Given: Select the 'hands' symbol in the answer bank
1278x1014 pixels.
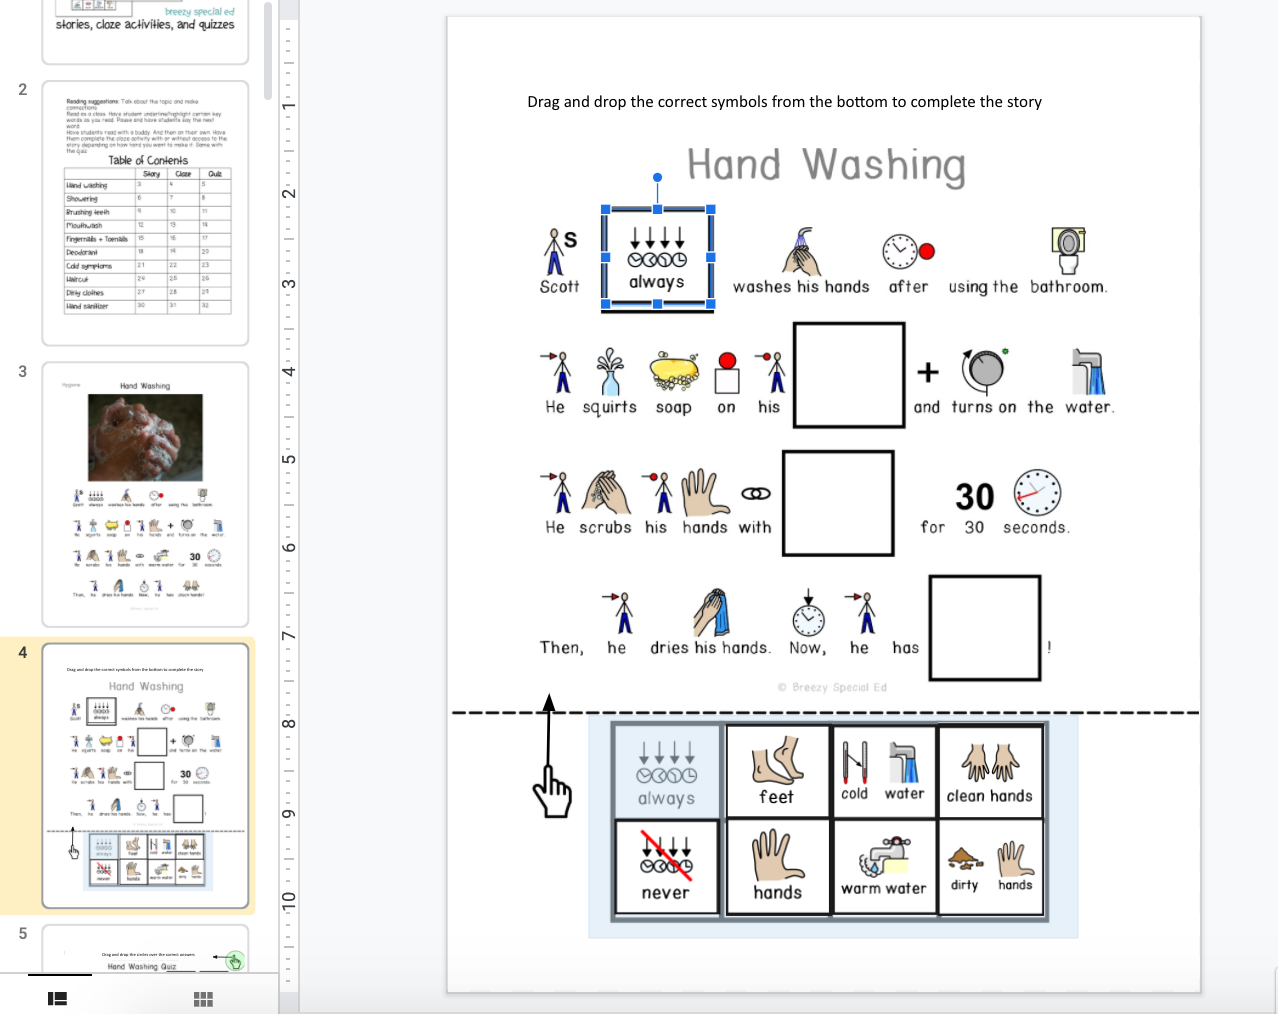Looking at the screenshot, I should click(x=777, y=866).
